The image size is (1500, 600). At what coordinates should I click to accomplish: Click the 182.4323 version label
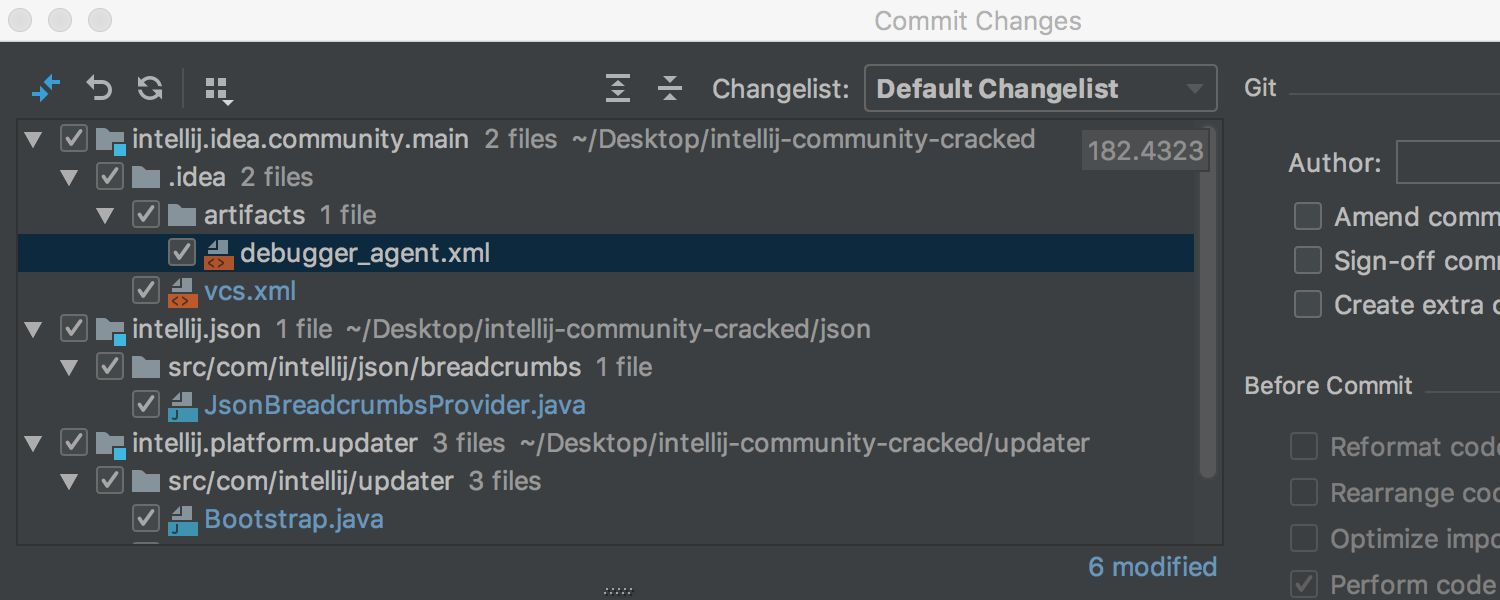(x=1146, y=152)
